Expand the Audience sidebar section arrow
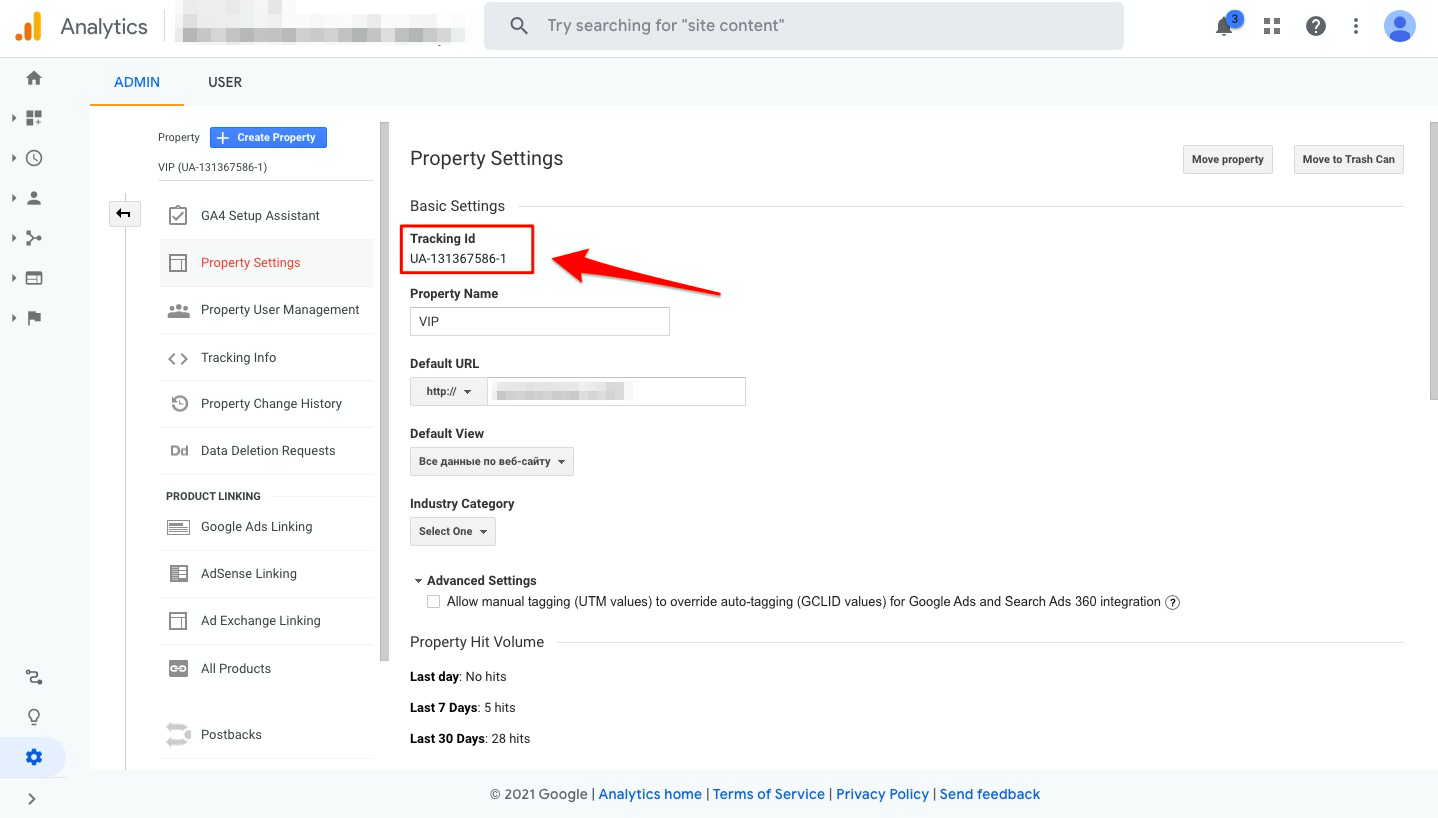Image resolution: width=1438 pixels, height=818 pixels. click(x=14, y=198)
